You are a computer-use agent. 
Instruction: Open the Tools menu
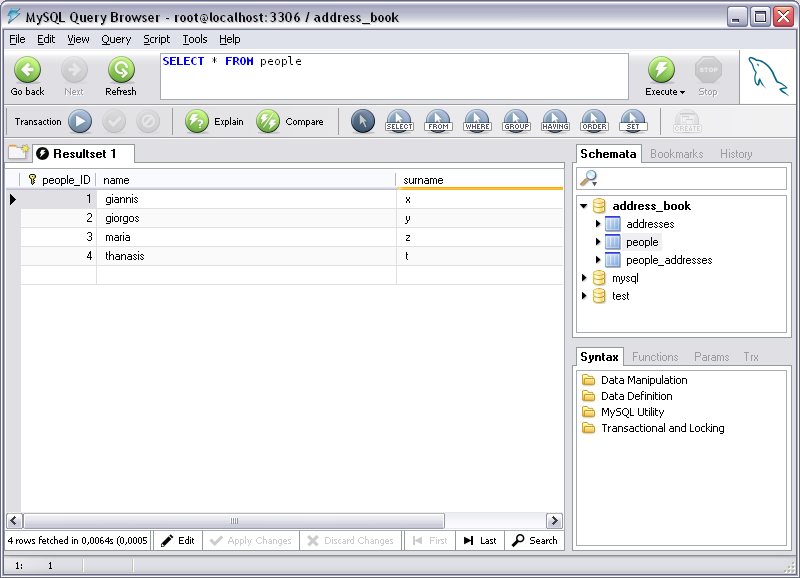pyautogui.click(x=195, y=39)
